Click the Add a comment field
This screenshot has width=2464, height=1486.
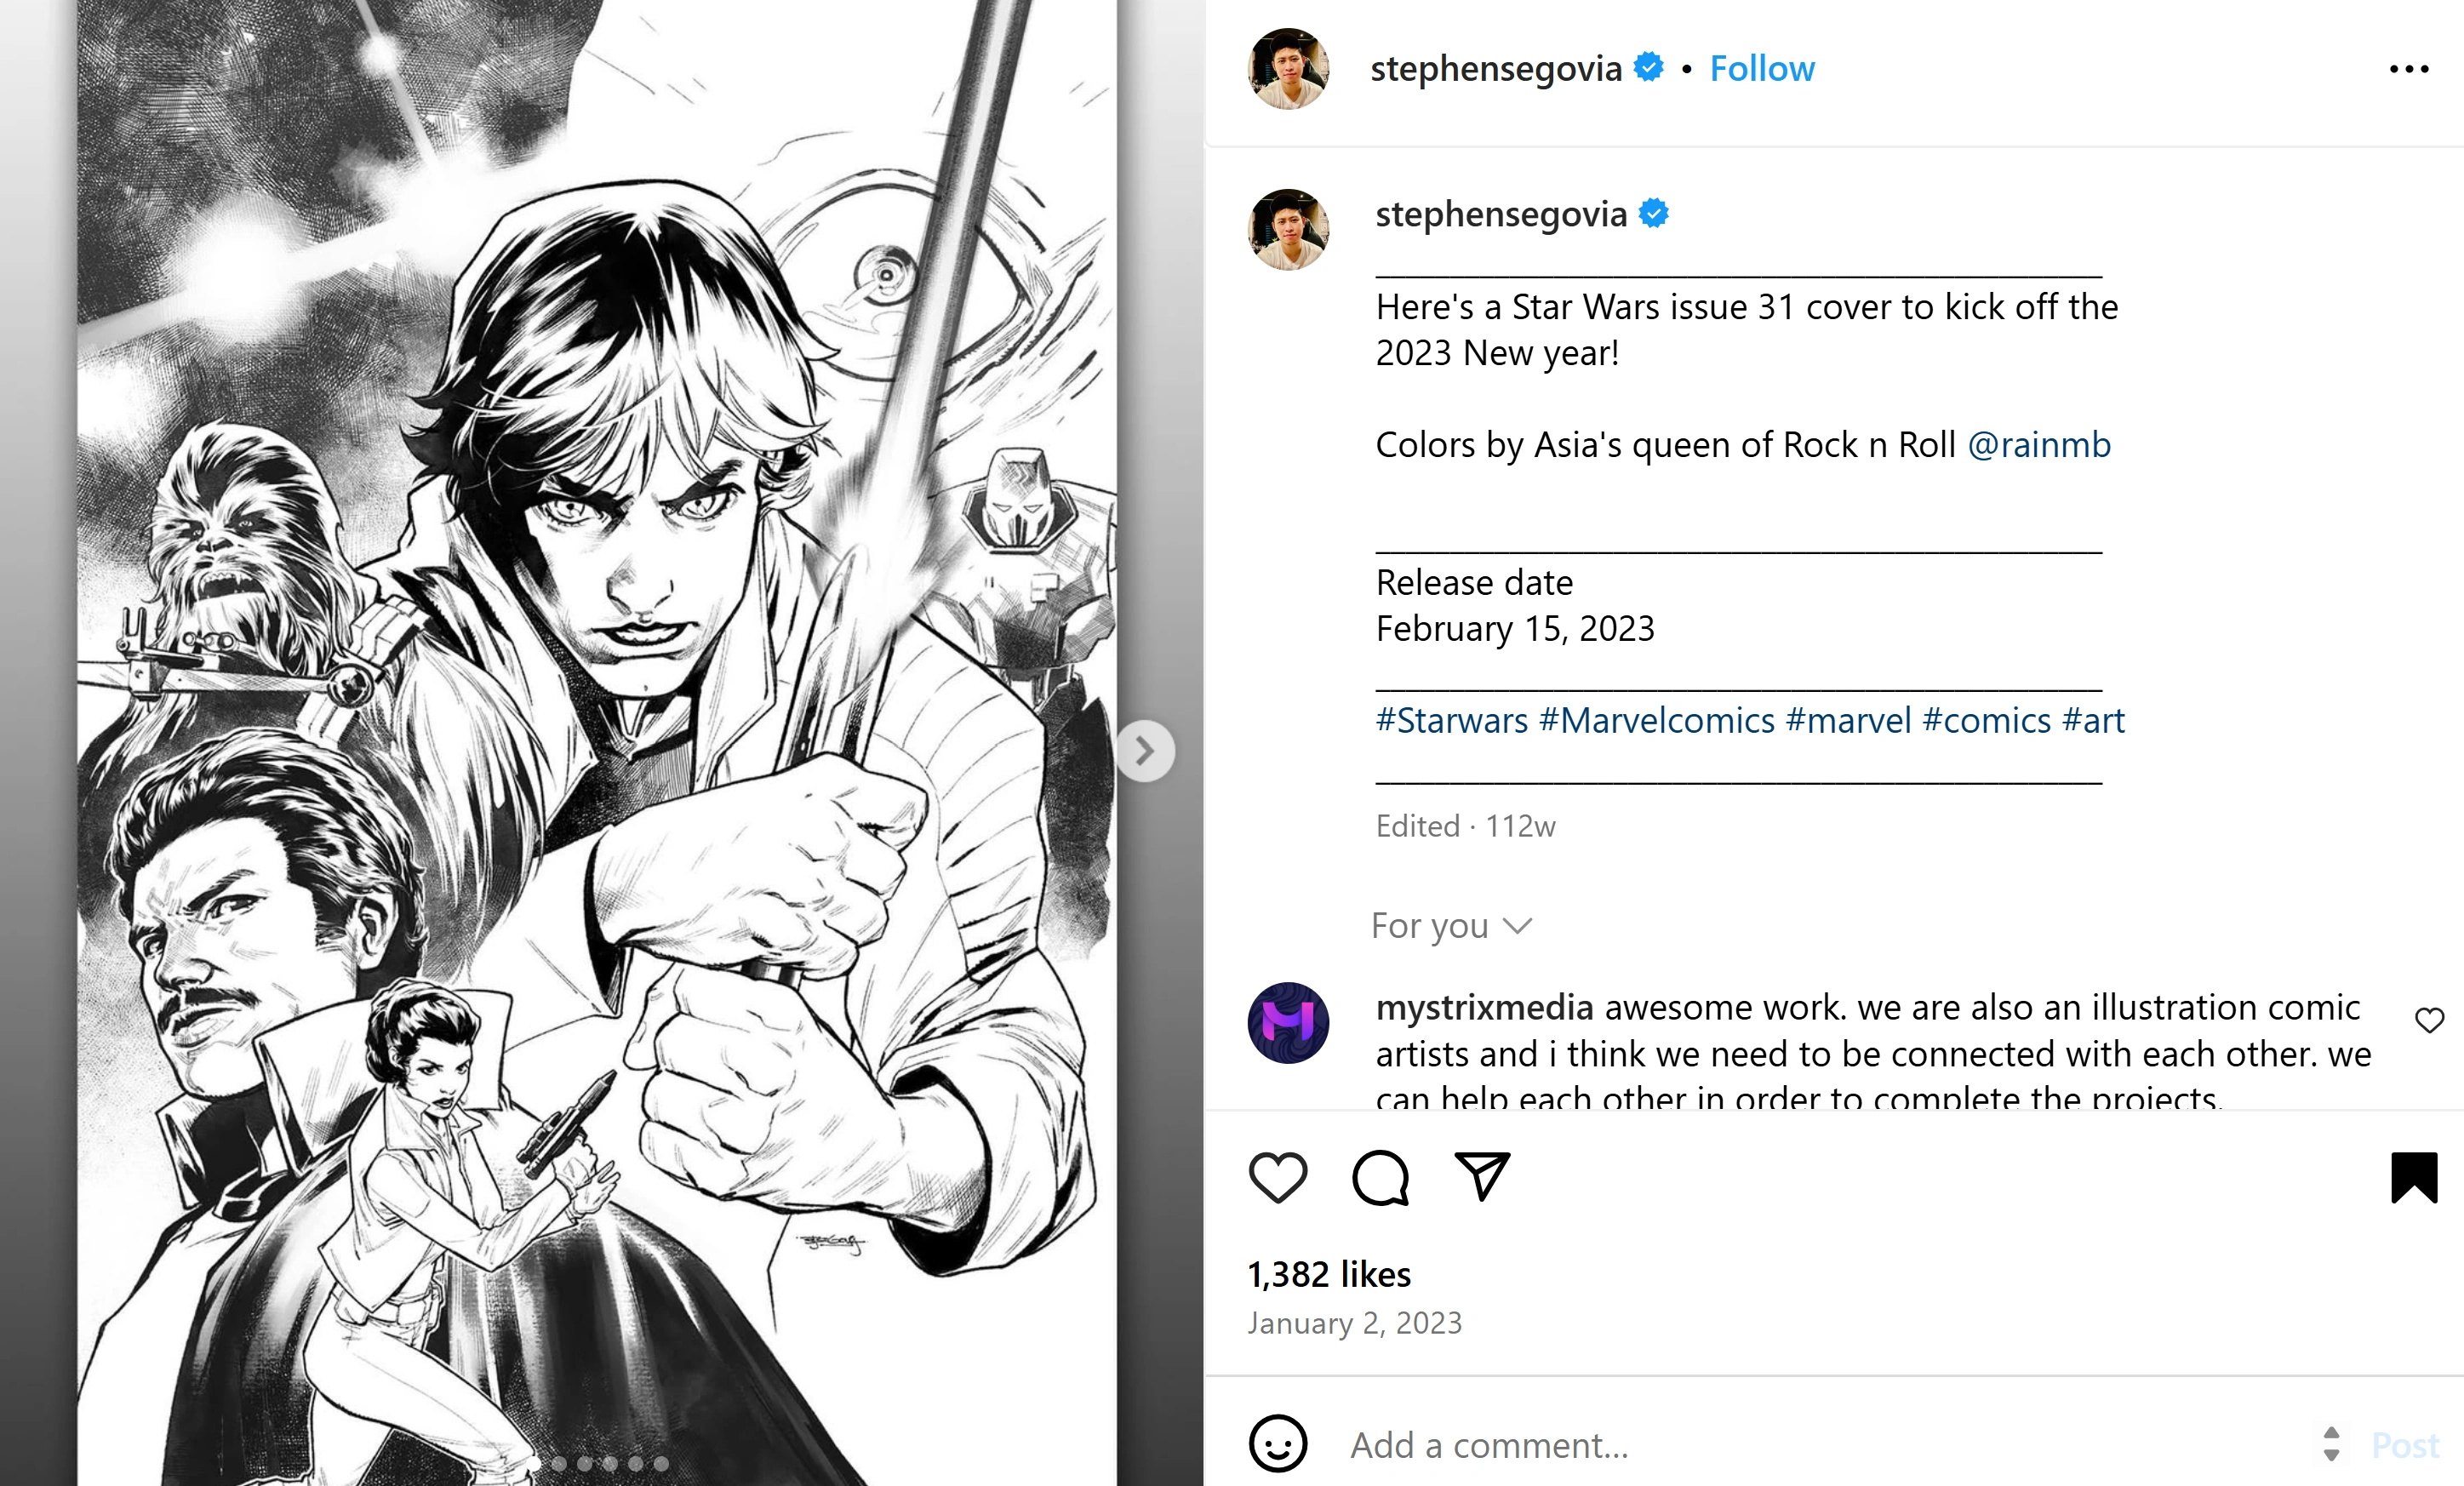point(1800,1445)
